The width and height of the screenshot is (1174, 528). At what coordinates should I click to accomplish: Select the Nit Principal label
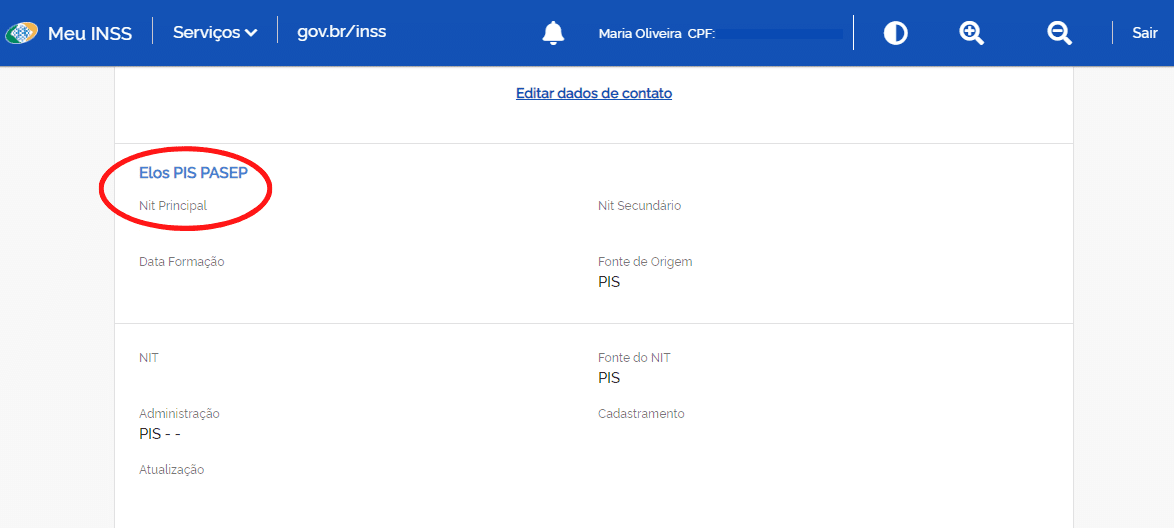pos(173,205)
